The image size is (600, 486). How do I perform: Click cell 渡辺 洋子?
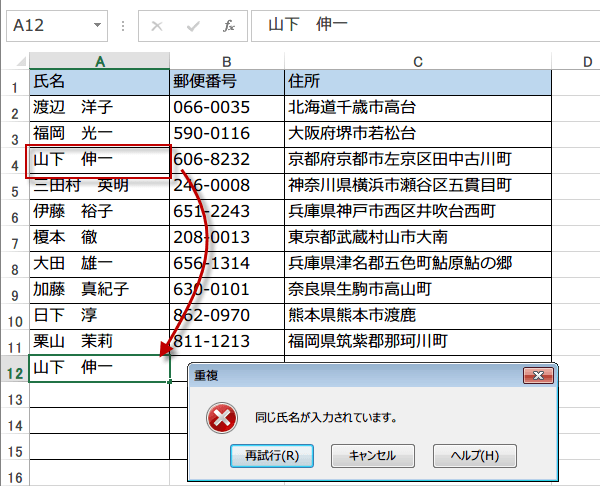click(99, 108)
